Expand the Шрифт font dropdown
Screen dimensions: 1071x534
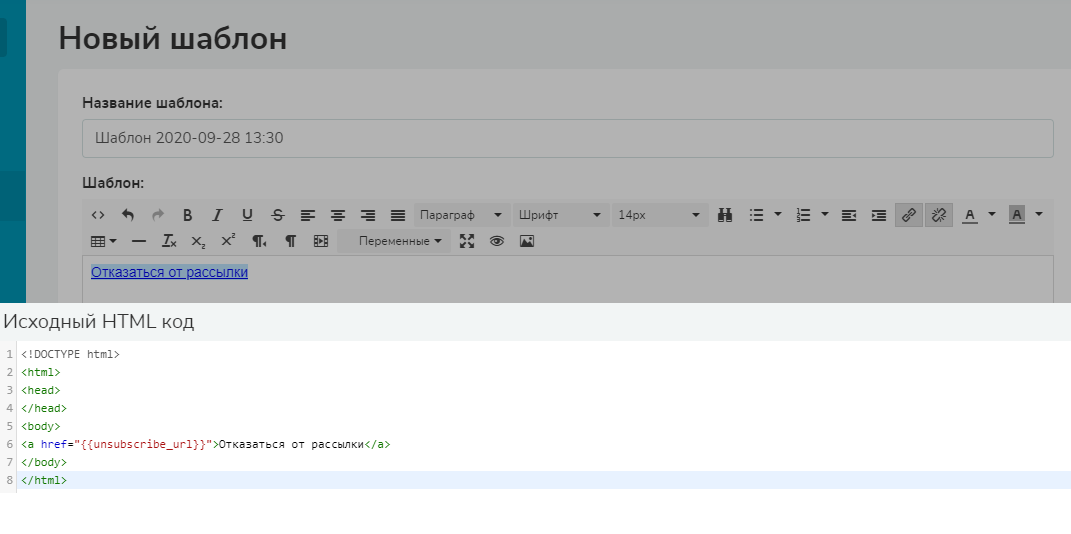point(560,215)
